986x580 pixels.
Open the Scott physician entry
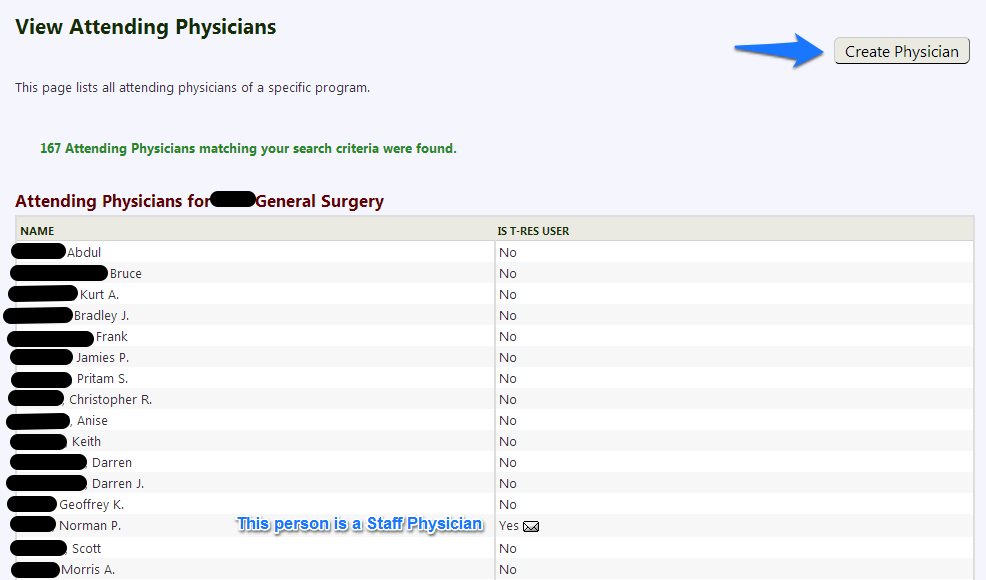point(86,549)
